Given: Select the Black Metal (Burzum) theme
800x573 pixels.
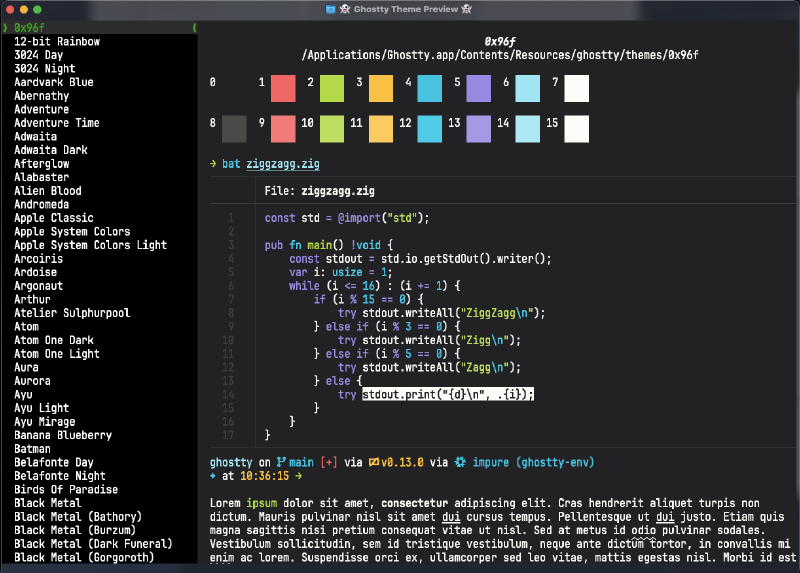Looking at the screenshot, I should (75, 530).
